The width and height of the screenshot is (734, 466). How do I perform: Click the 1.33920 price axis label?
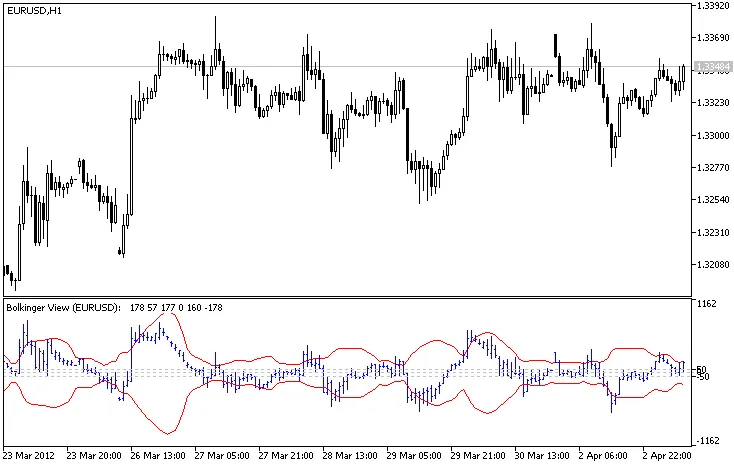pos(713,6)
